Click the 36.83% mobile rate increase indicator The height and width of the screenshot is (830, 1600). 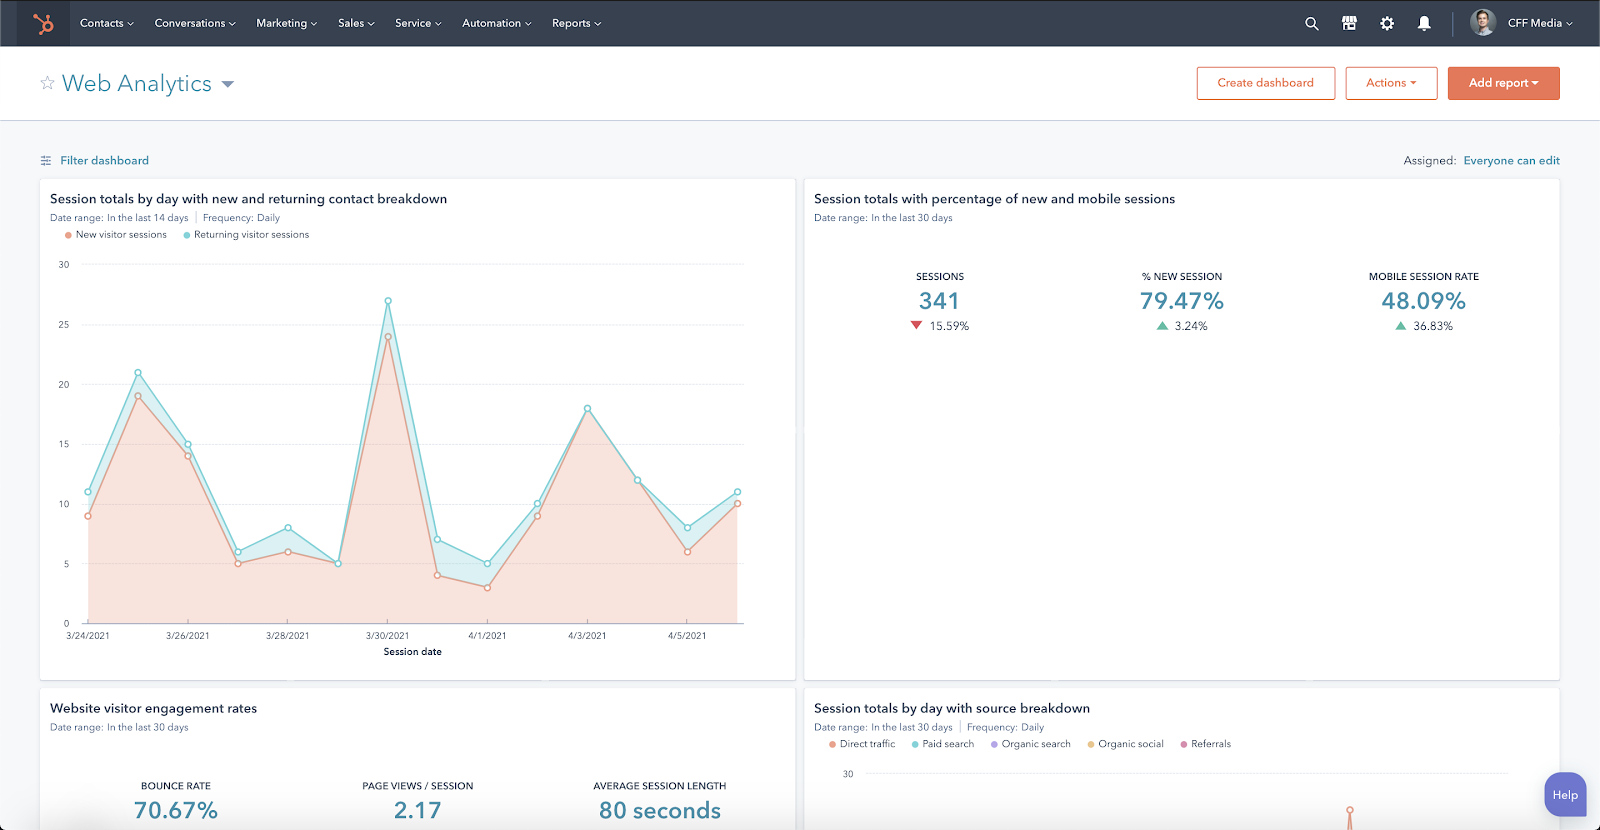[x=1423, y=326]
